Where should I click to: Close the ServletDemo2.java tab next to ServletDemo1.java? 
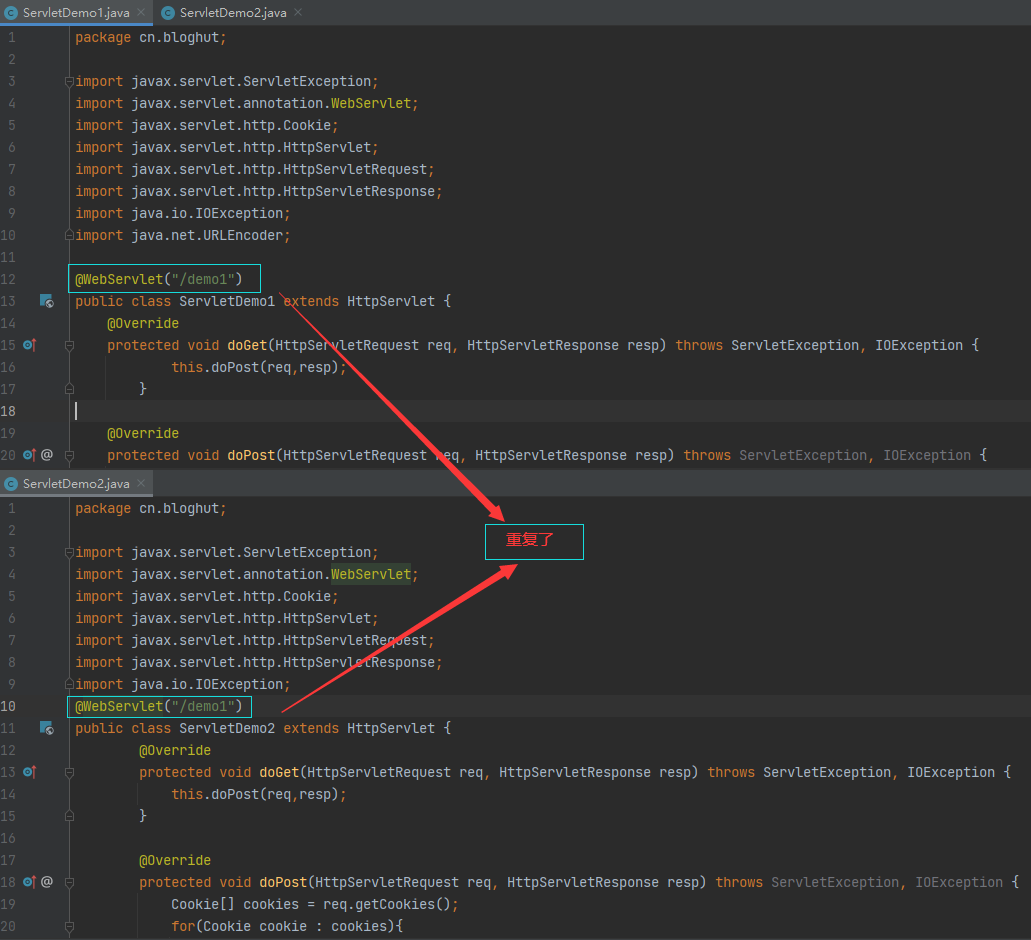pyautogui.click(x=298, y=12)
